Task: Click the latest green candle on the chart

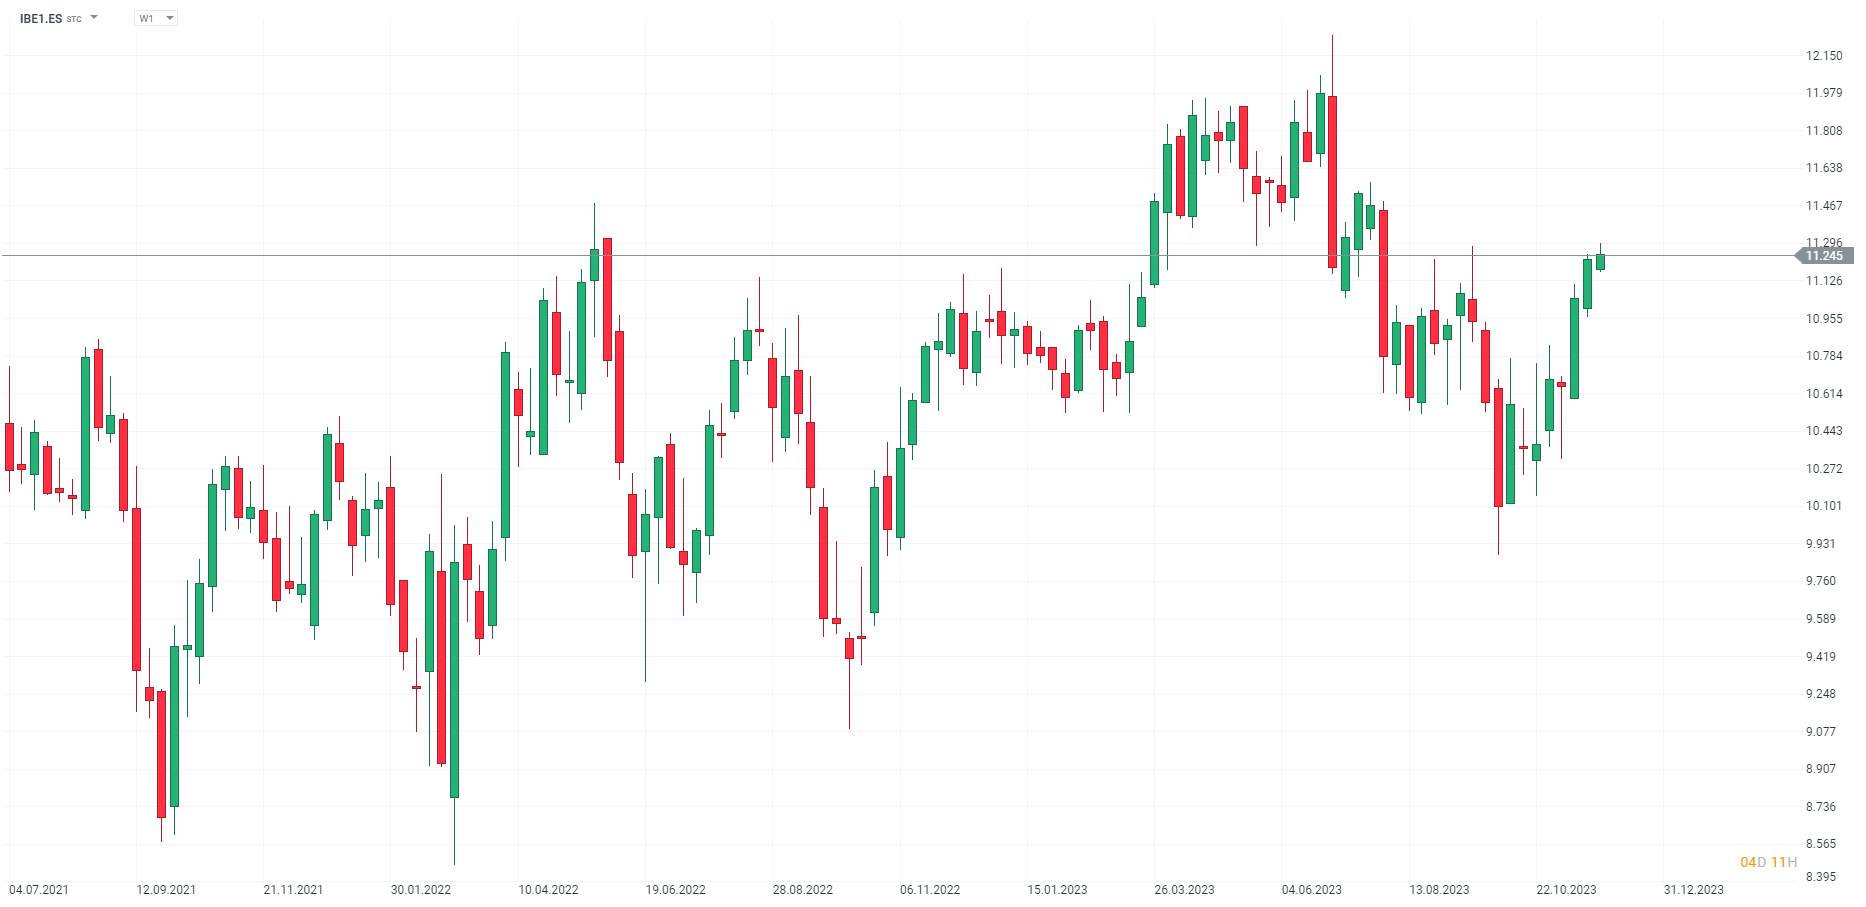Action: (x=1600, y=261)
